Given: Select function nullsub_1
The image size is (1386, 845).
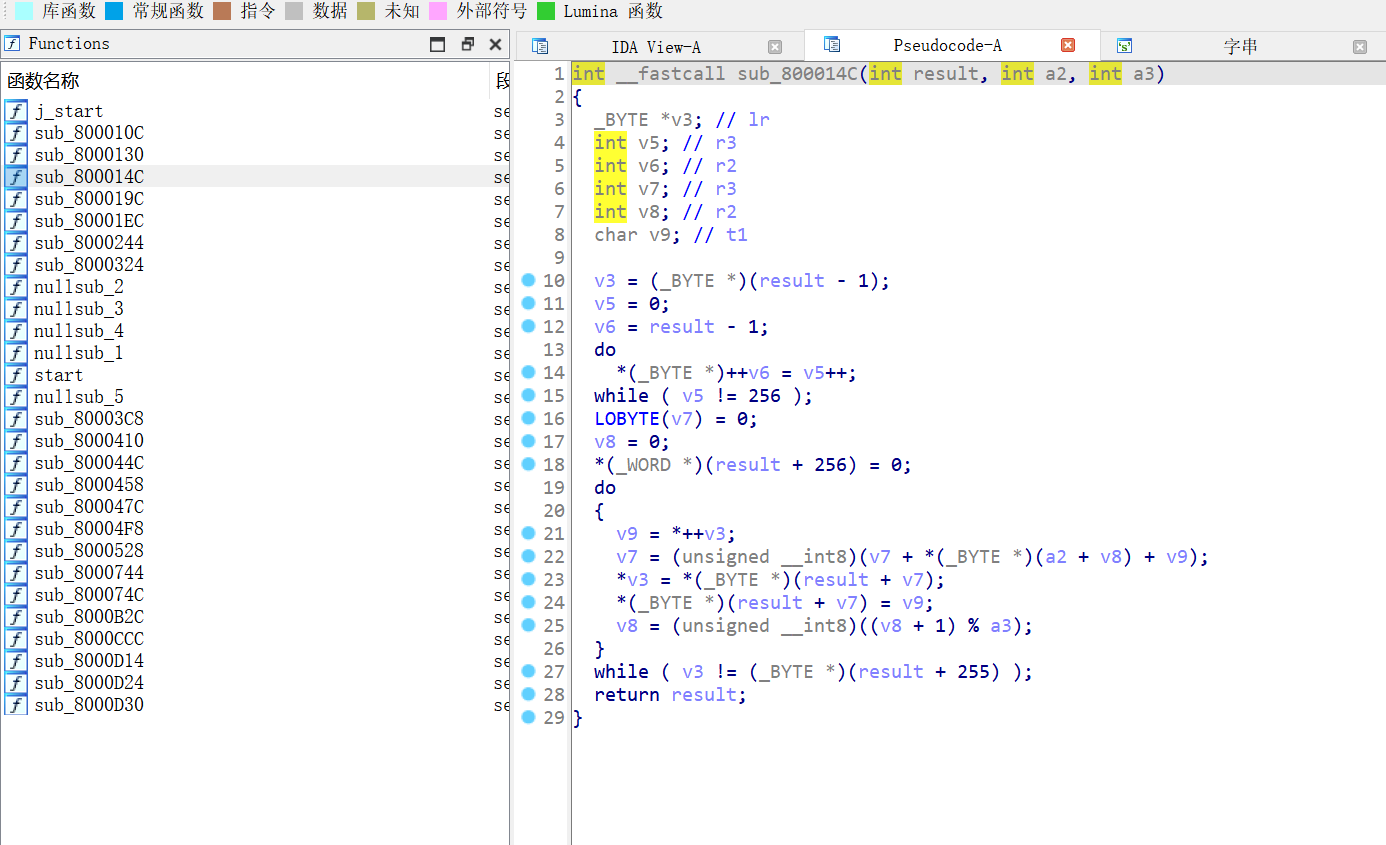Looking at the screenshot, I should point(255,353).
